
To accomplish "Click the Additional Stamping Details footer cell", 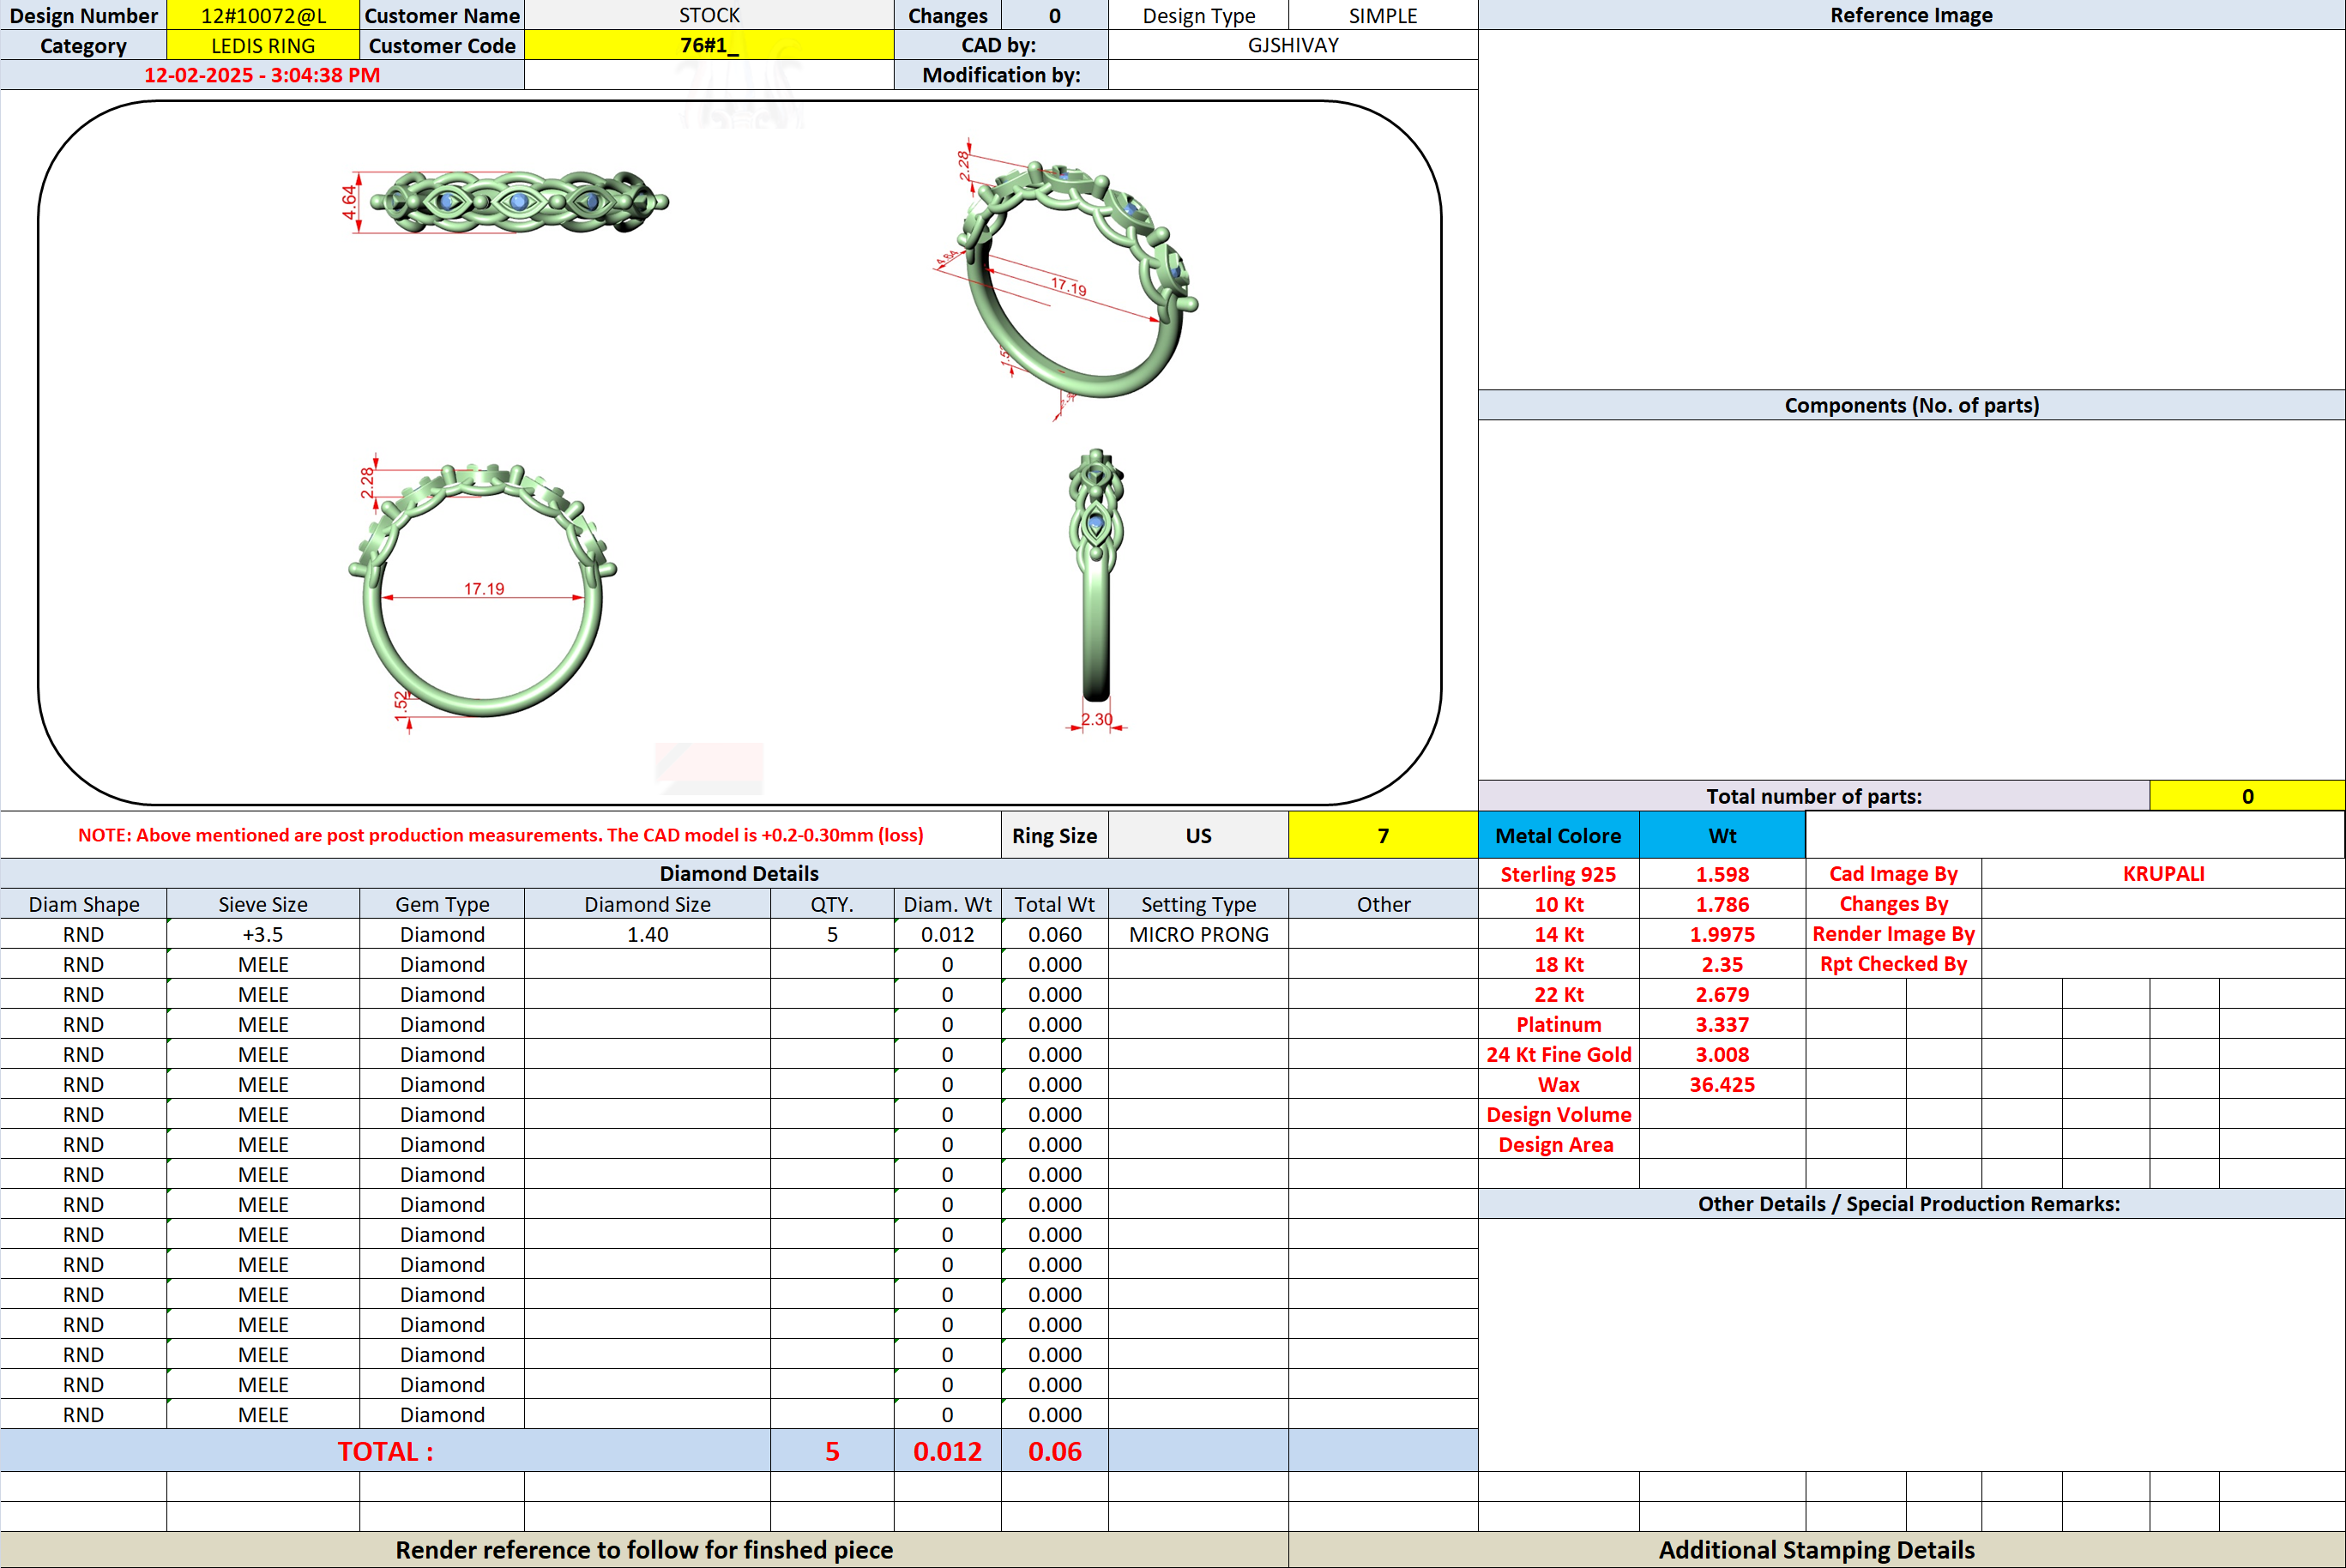I will [x=1816, y=1550].
